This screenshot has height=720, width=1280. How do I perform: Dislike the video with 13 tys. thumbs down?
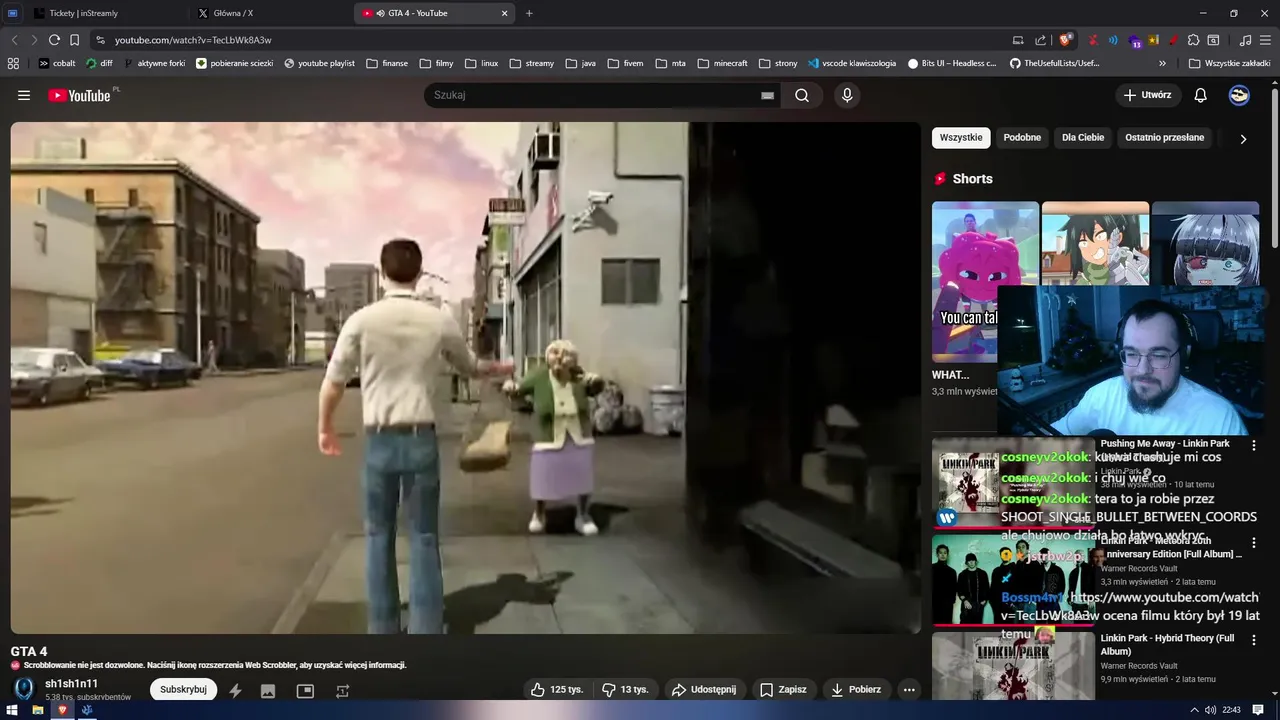625,689
